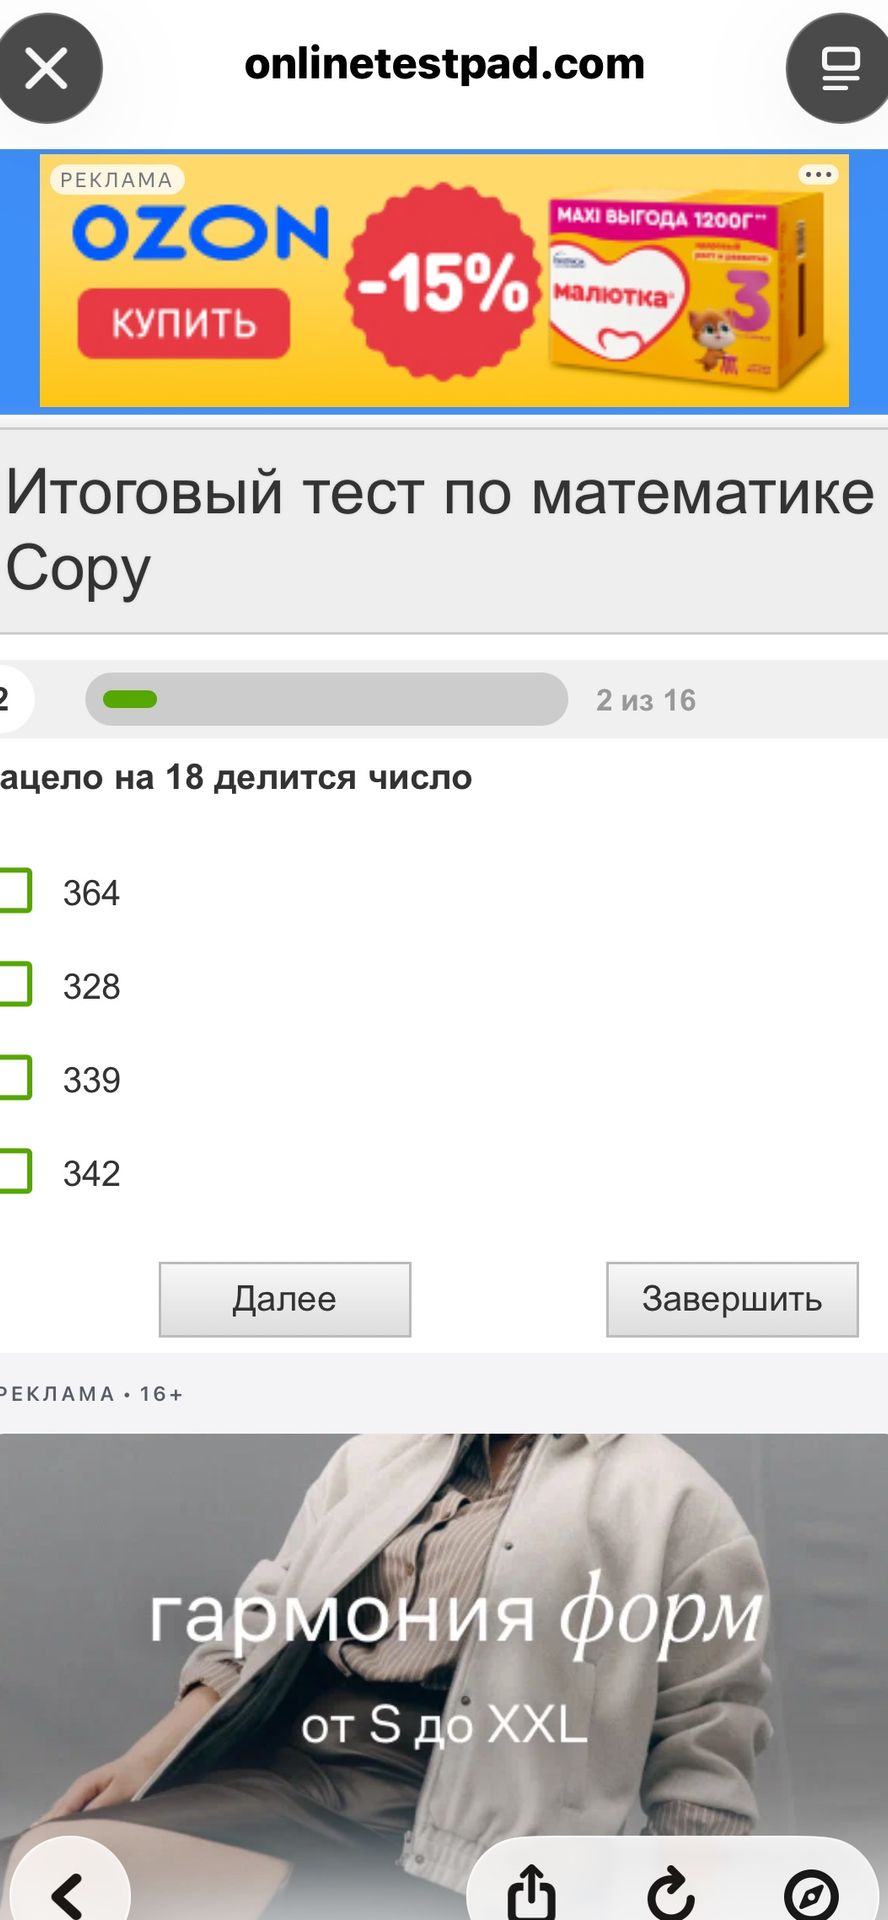Viewport: 888px width, 1920px height.
Task: Select the checkbox next to 339
Action: point(15,1078)
